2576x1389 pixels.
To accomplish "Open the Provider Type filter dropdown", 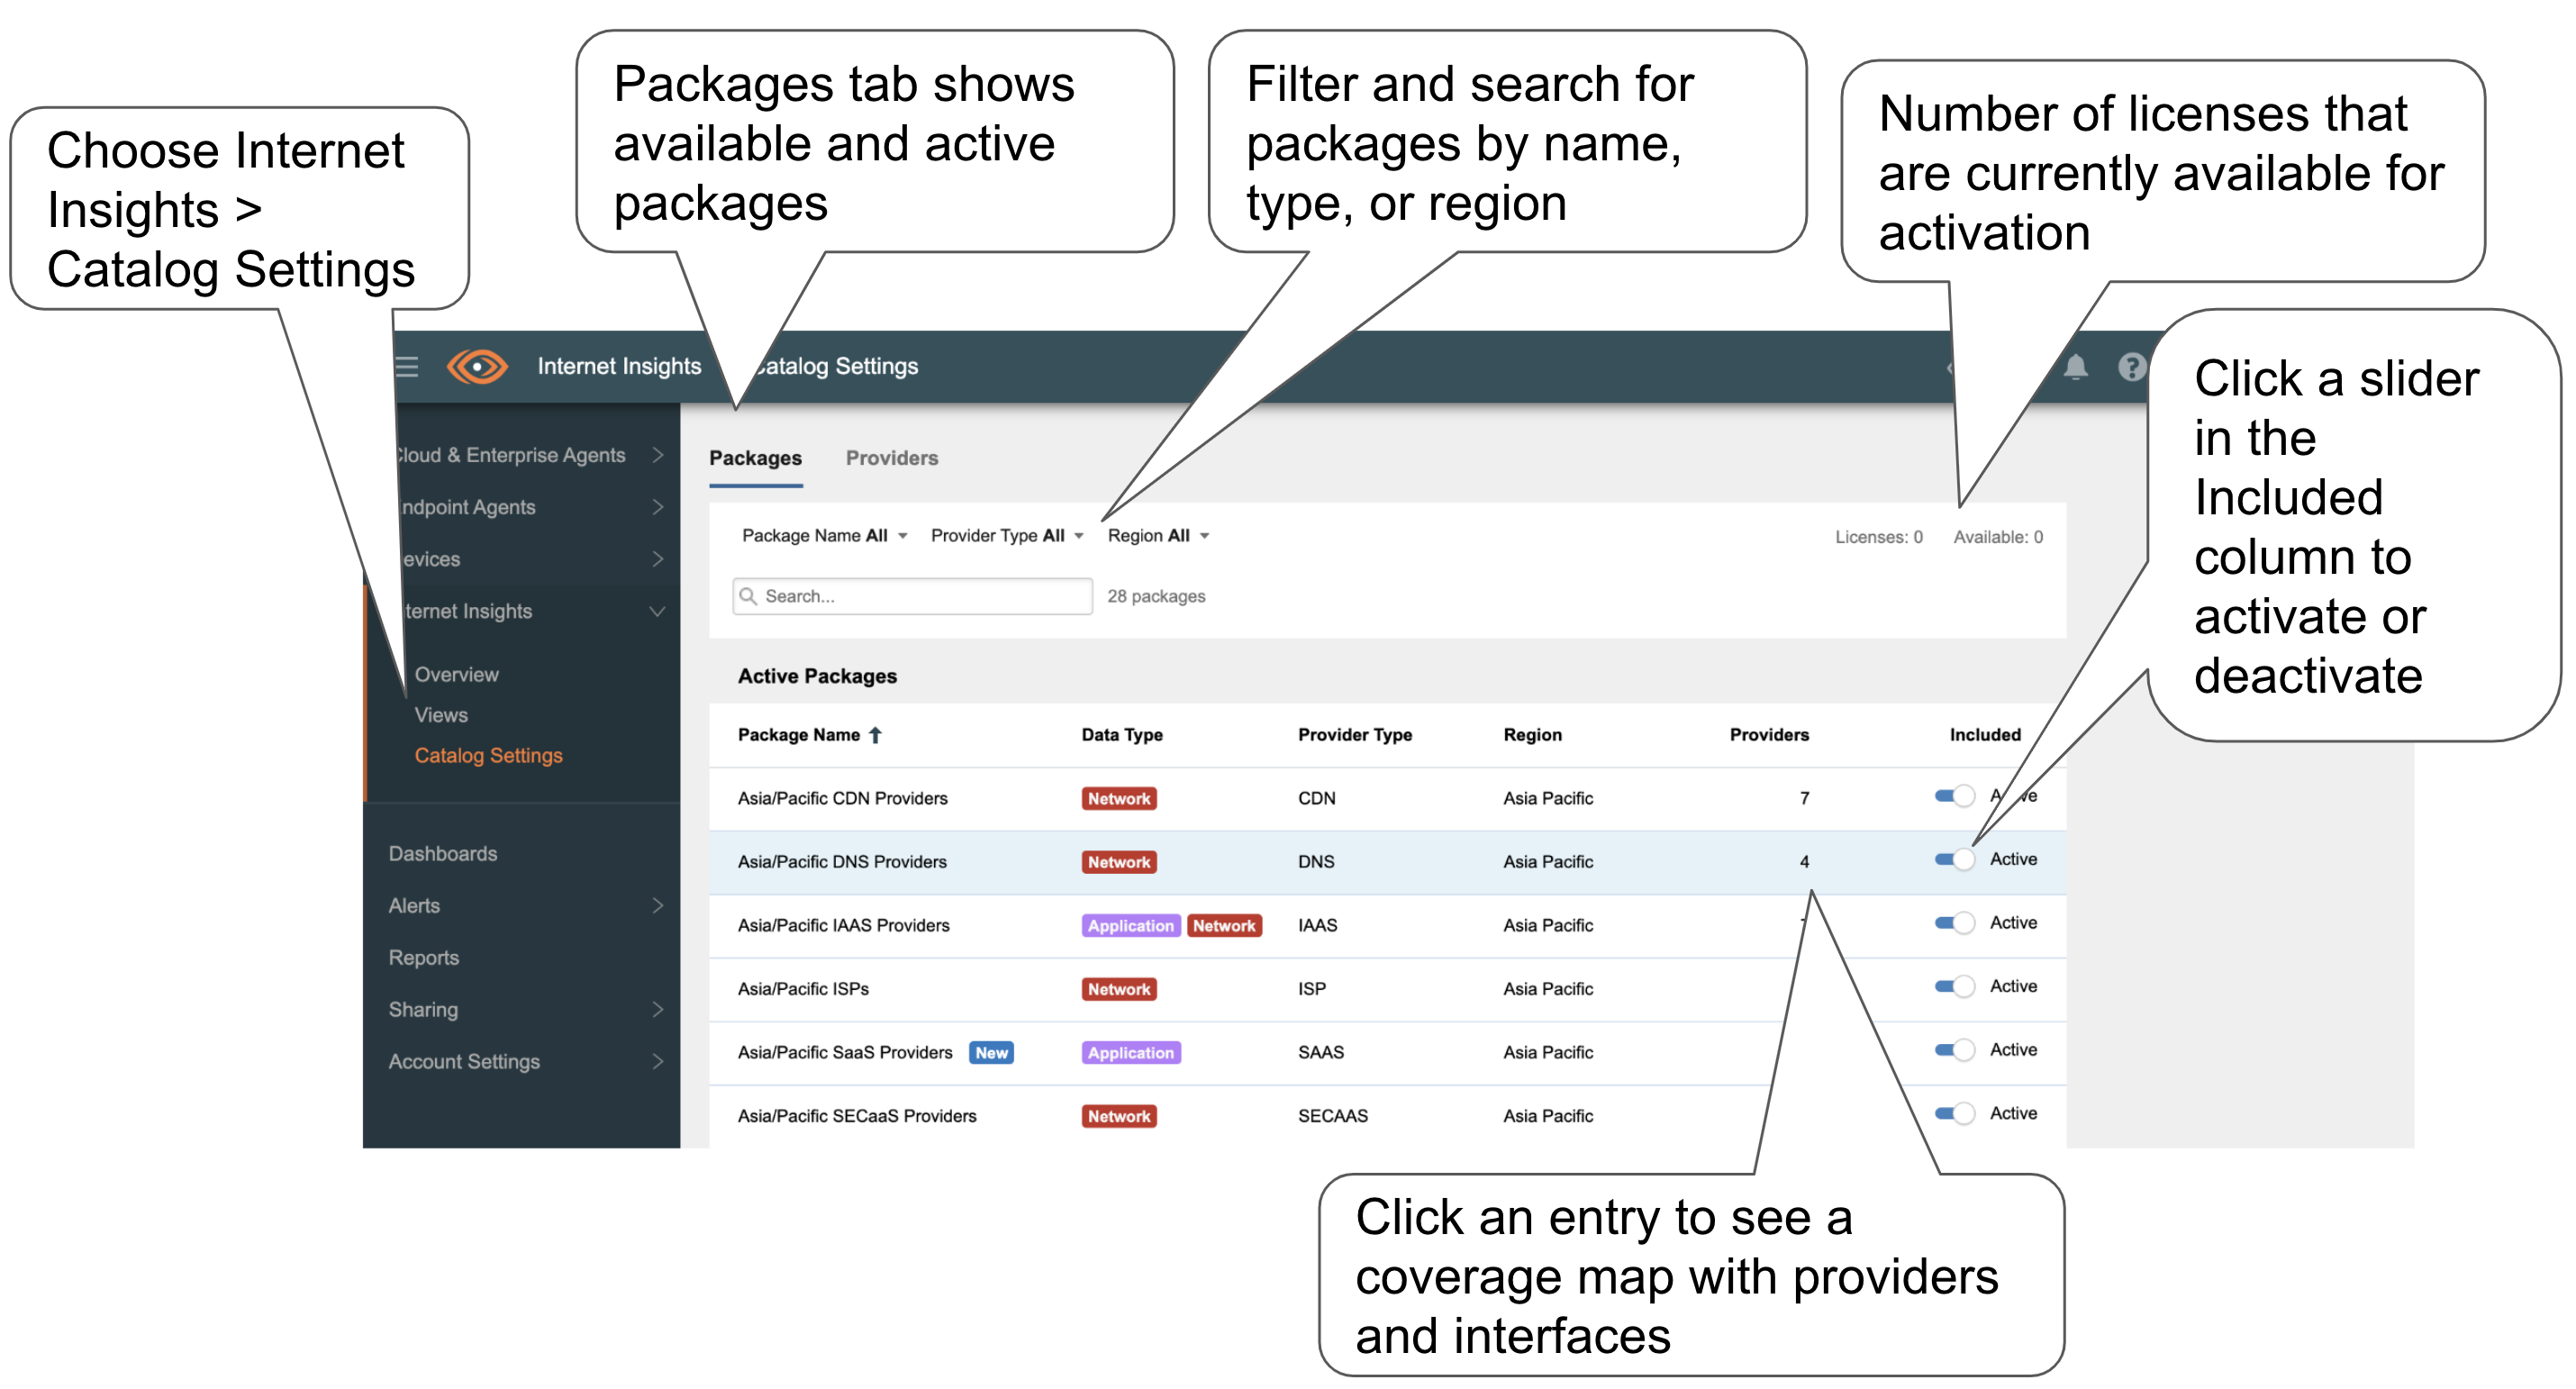I will pos(1007,536).
